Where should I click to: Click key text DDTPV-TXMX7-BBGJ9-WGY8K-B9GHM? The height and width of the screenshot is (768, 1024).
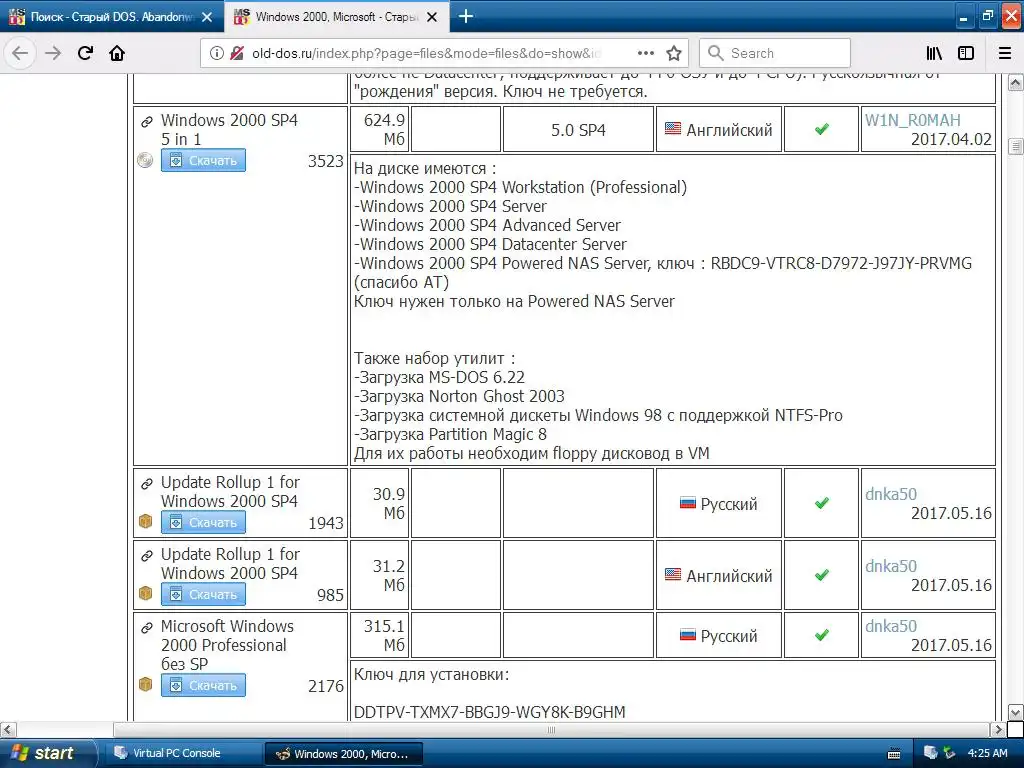click(x=489, y=712)
